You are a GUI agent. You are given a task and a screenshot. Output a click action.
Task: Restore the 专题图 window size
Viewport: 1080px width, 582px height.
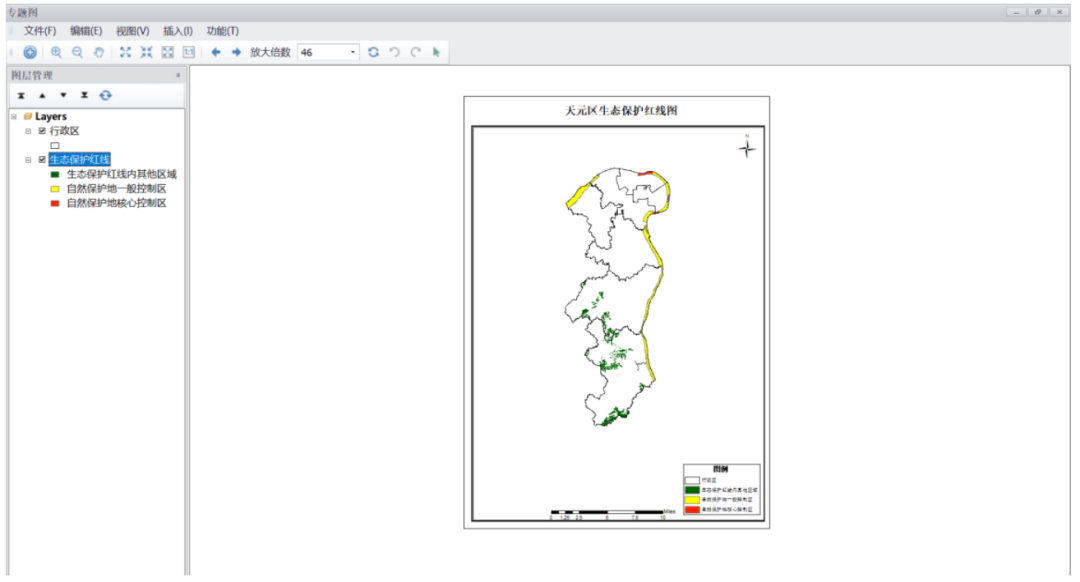click(1038, 12)
